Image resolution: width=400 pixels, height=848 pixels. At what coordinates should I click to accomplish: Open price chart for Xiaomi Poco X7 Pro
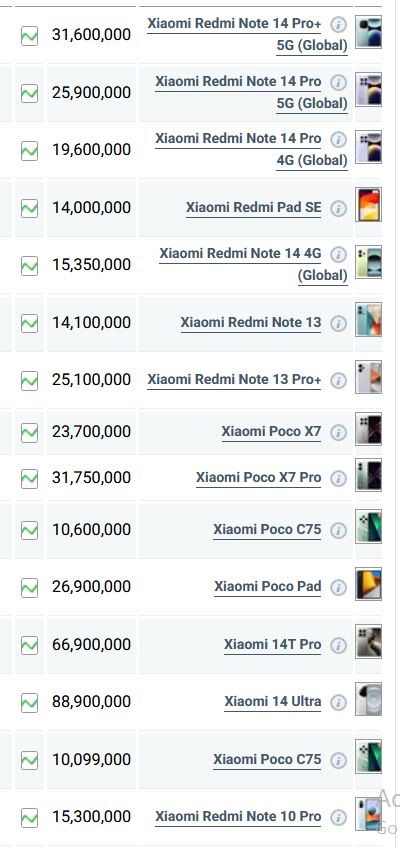pos(29,478)
